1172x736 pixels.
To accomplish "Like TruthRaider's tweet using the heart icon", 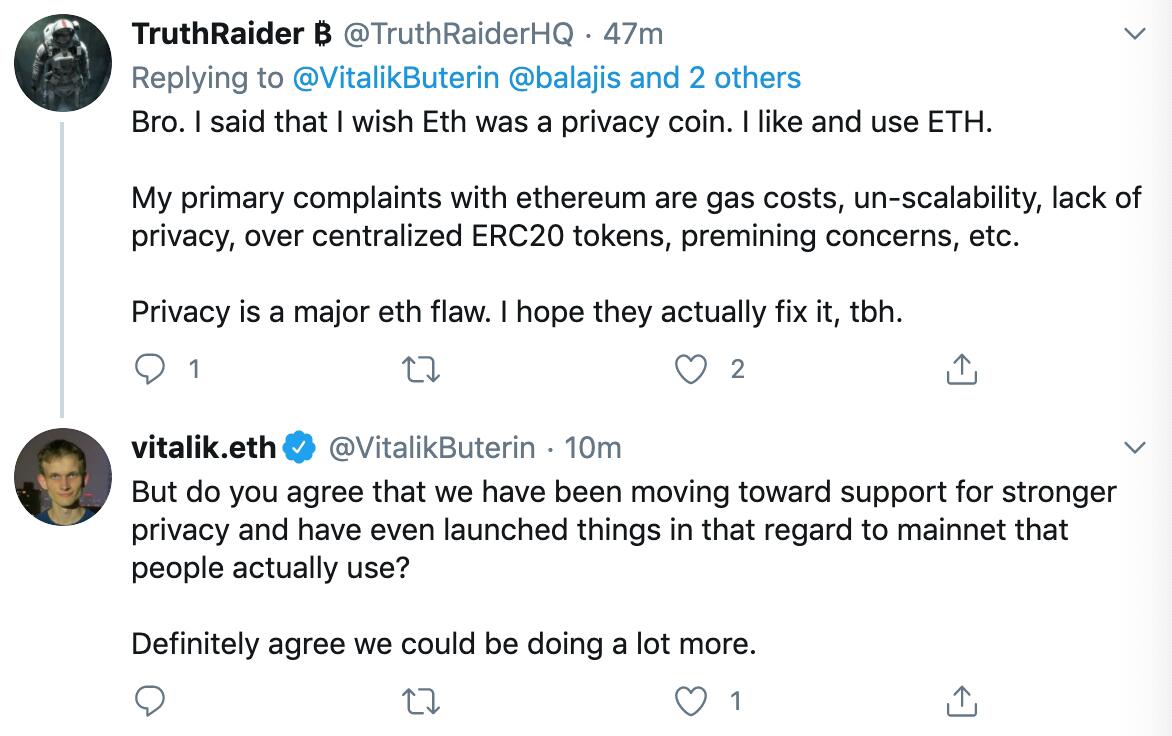I will [690, 368].
